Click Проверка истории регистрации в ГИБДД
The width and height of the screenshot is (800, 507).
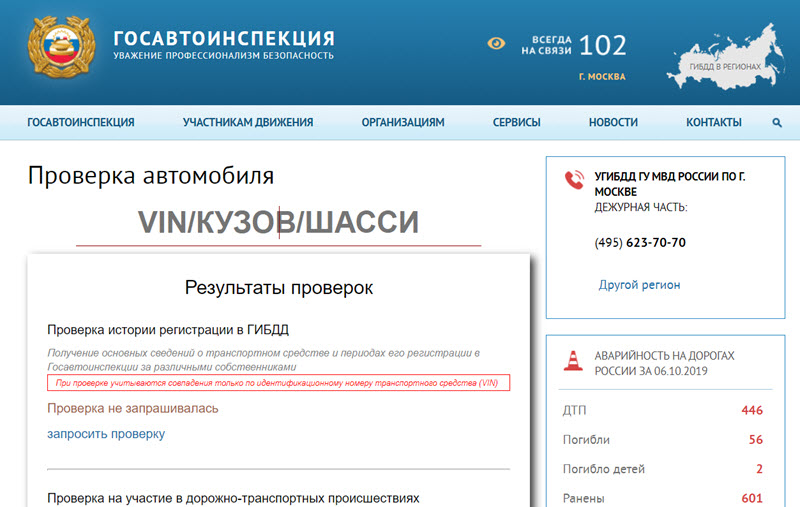pyautogui.click(x=168, y=330)
